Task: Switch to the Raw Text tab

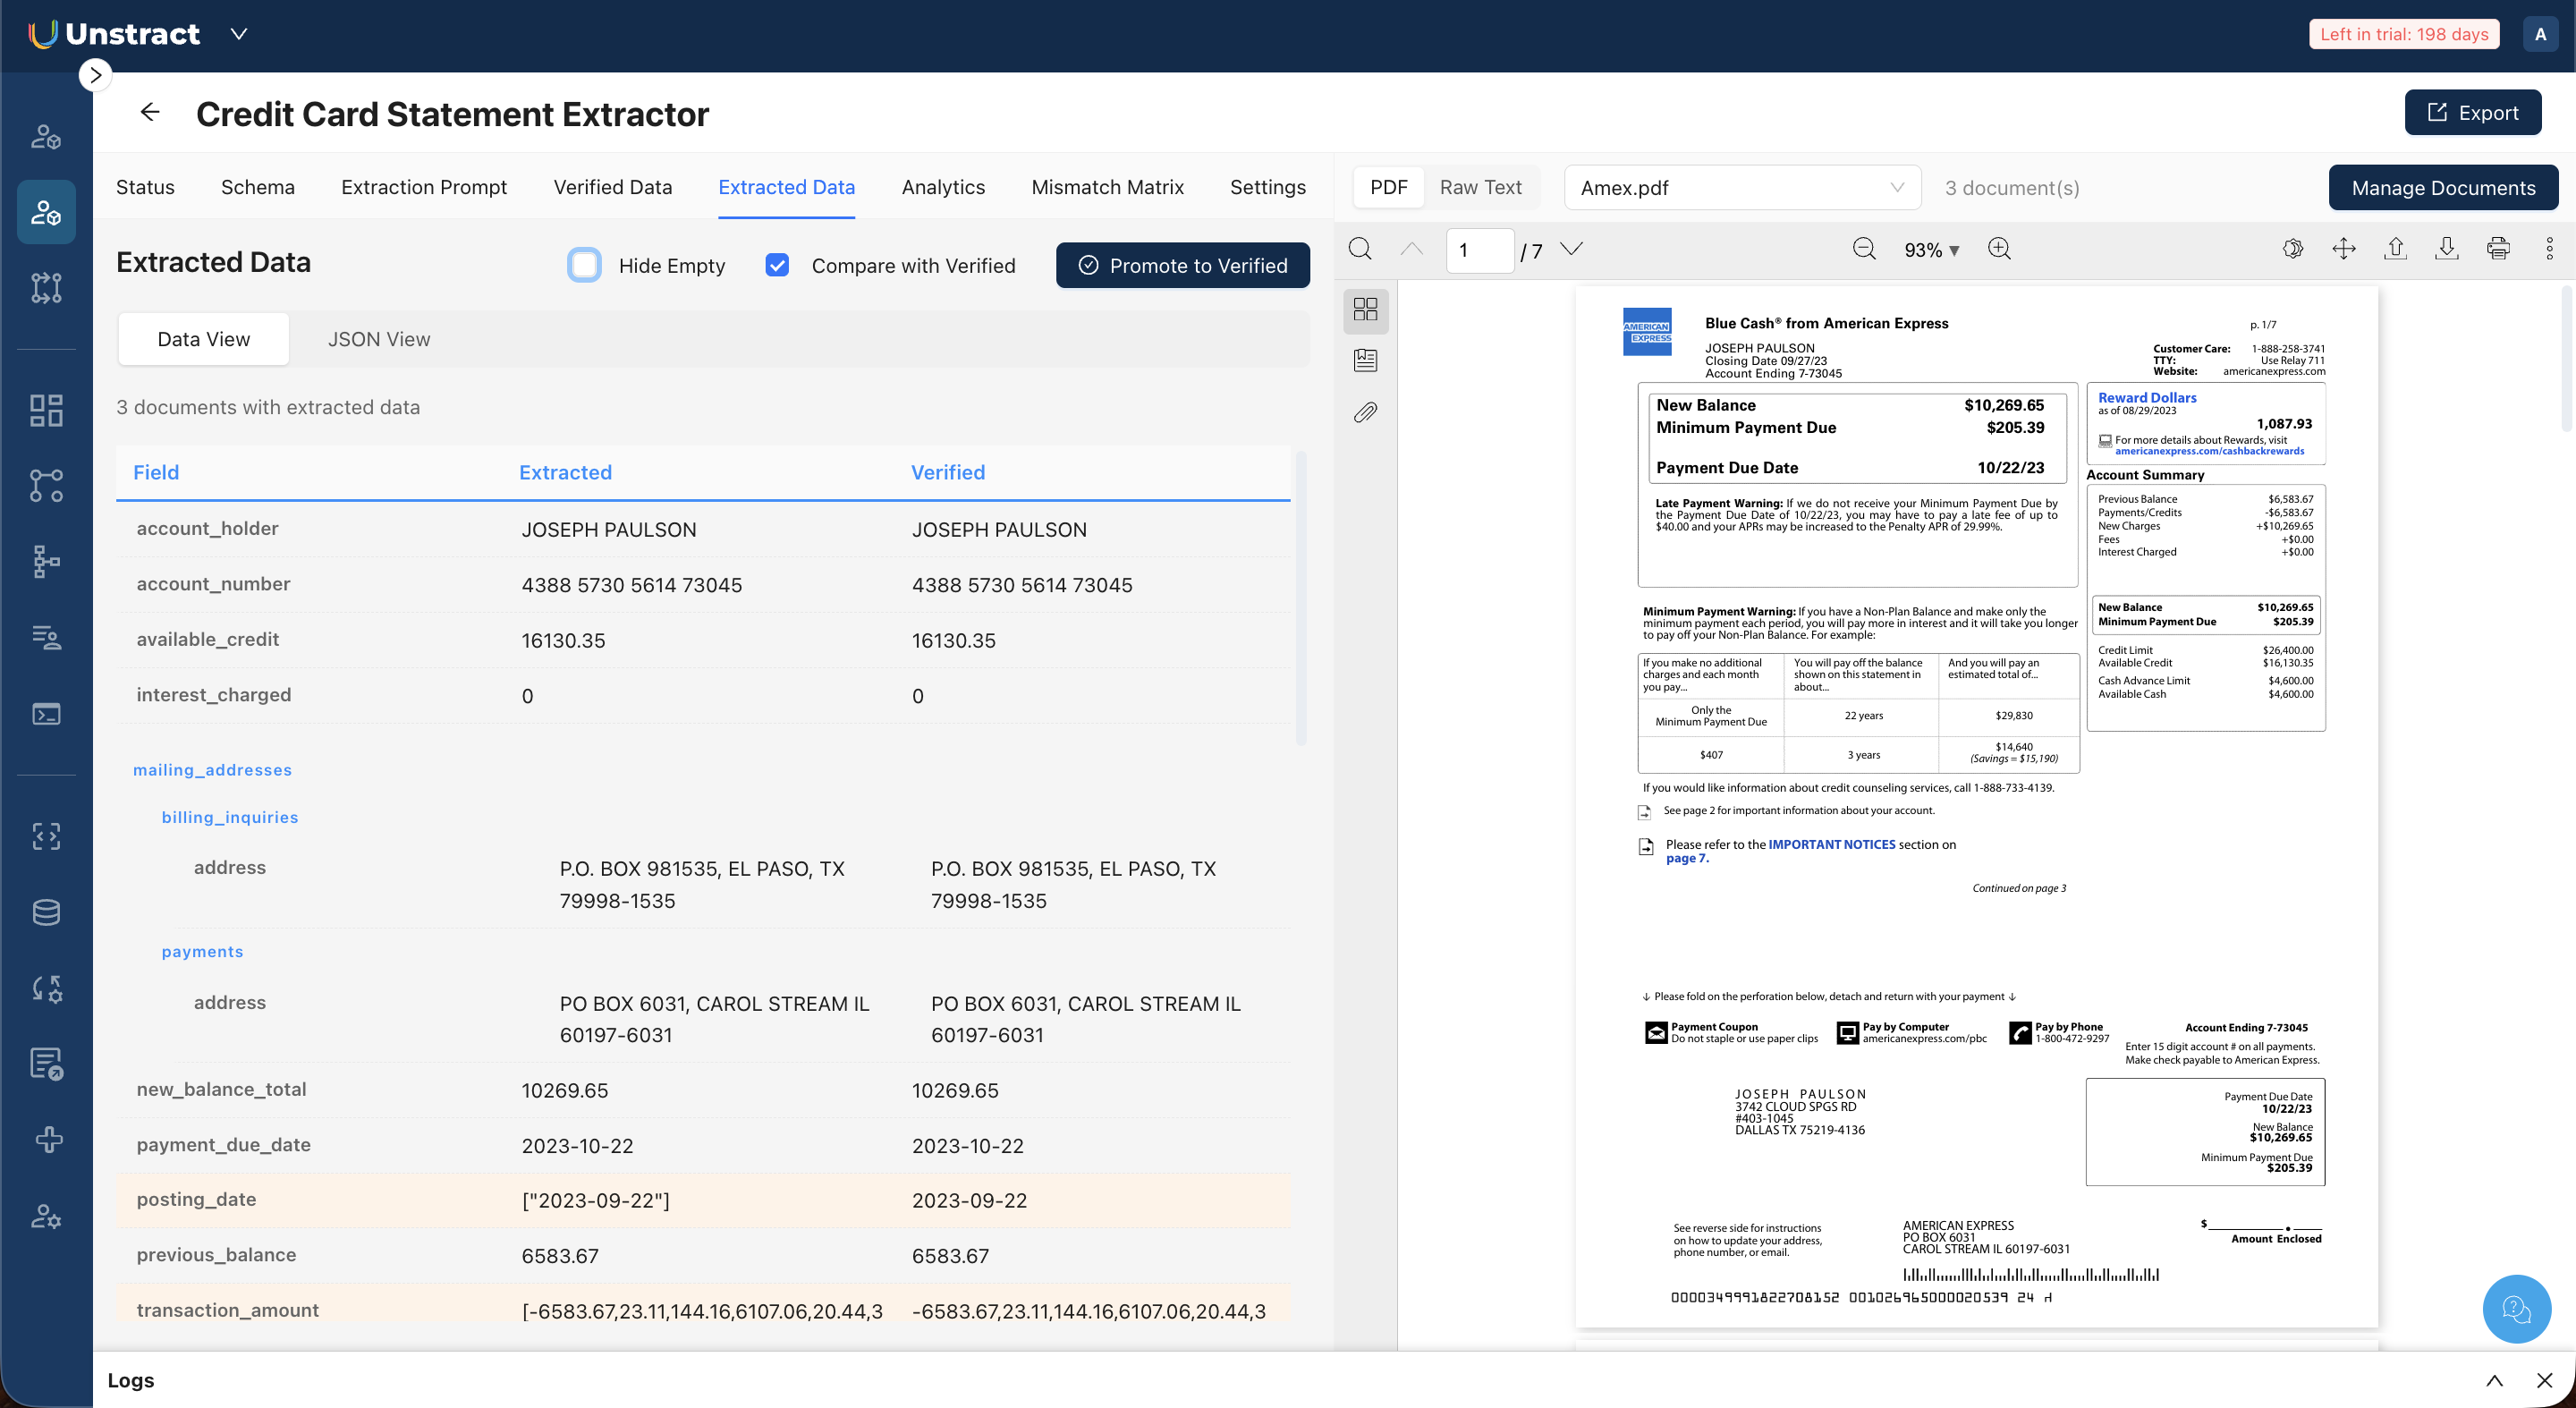Action: (x=1480, y=187)
